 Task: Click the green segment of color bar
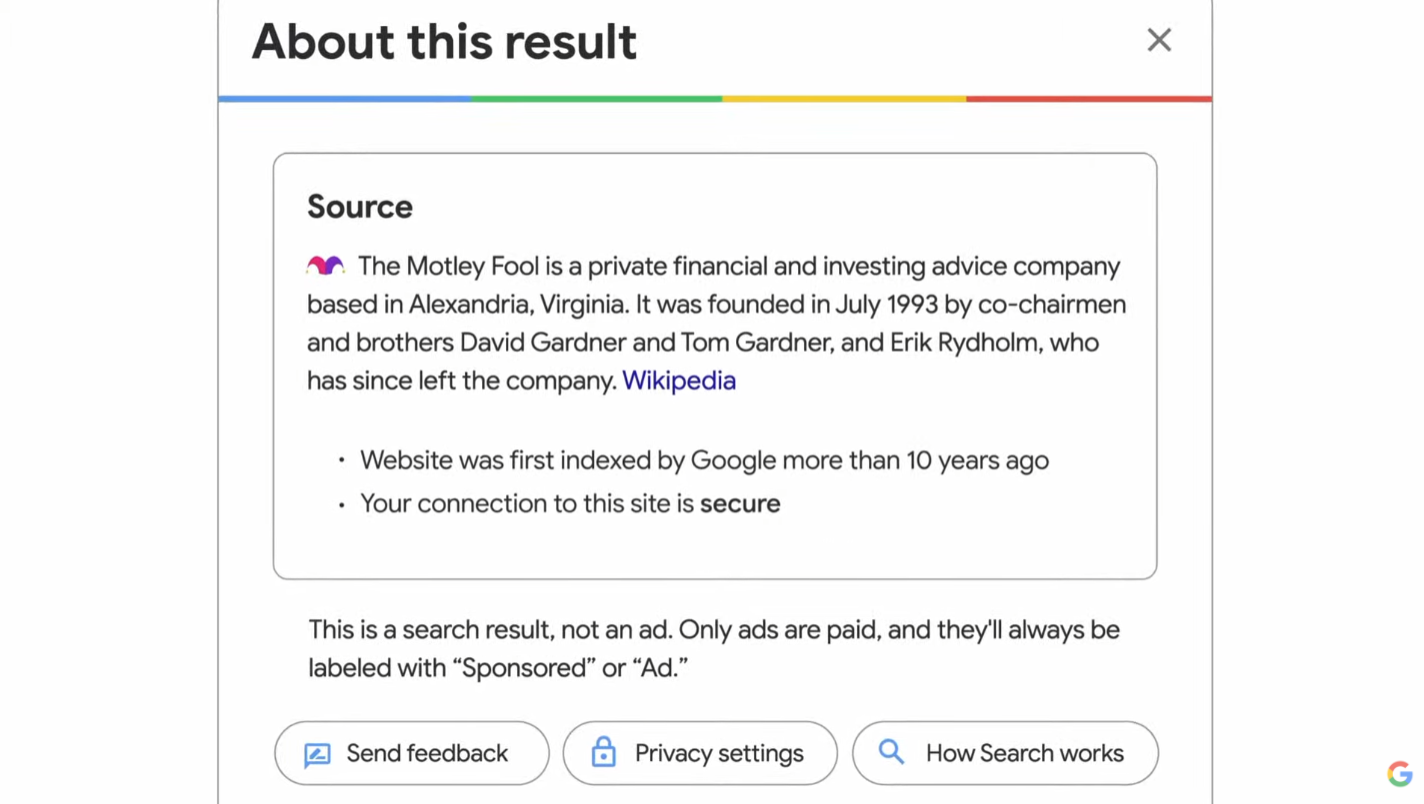(x=596, y=99)
